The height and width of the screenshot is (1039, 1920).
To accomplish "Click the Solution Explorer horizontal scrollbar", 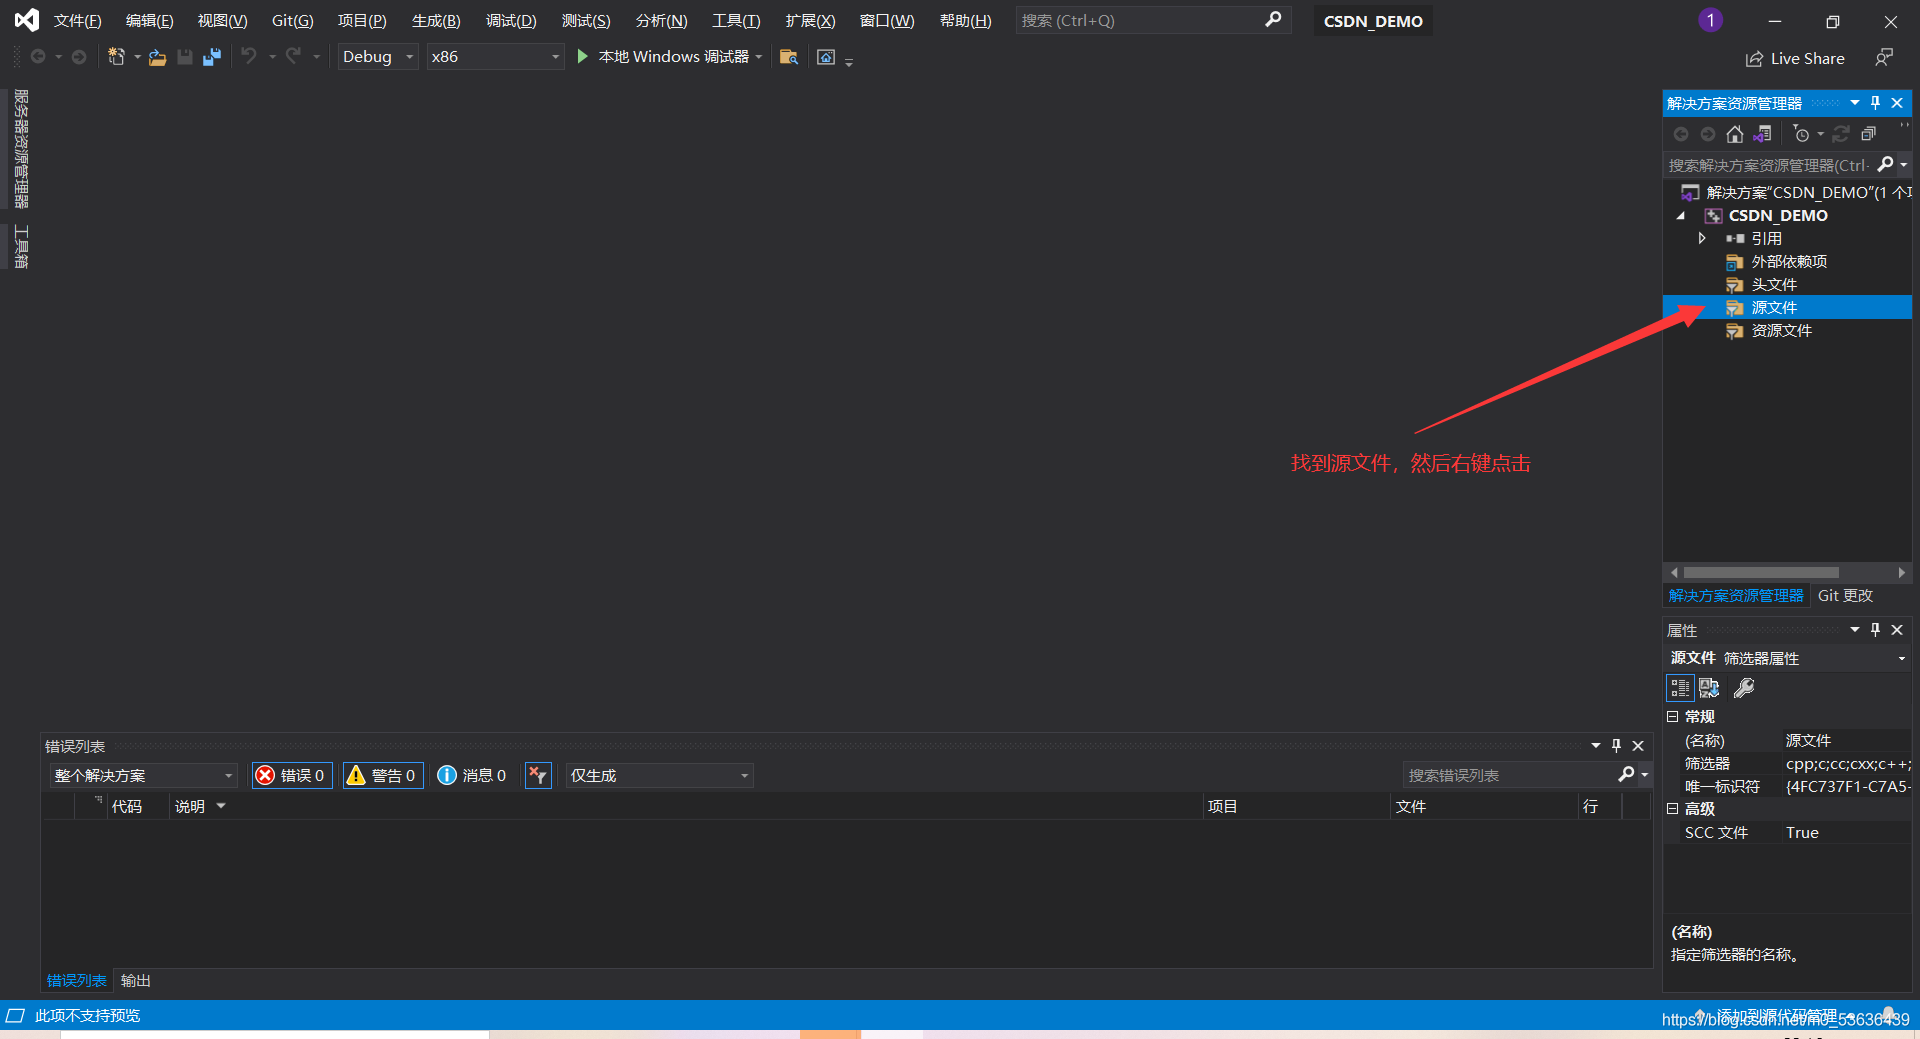I will (1760, 573).
